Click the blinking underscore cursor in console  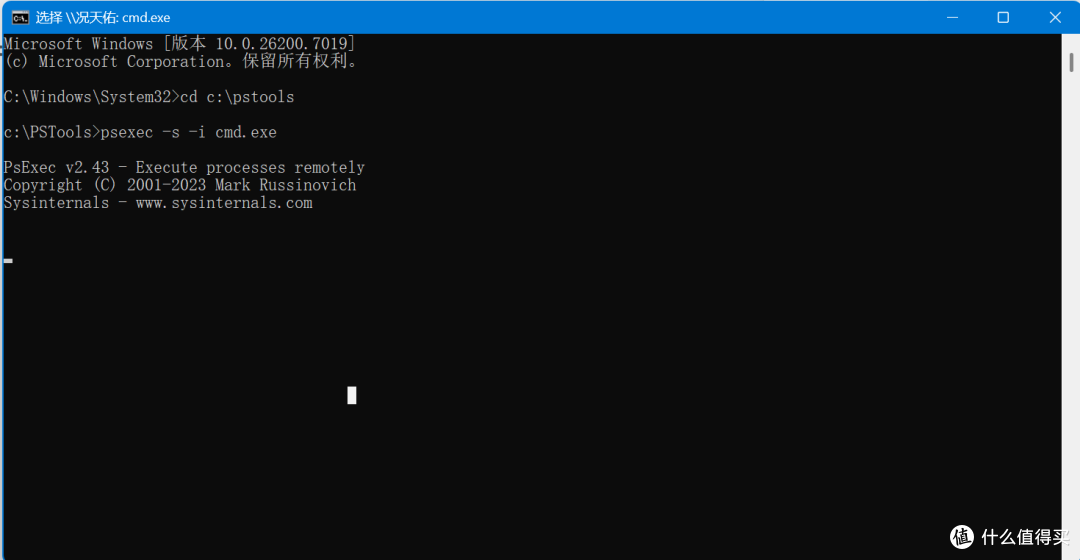(8, 261)
